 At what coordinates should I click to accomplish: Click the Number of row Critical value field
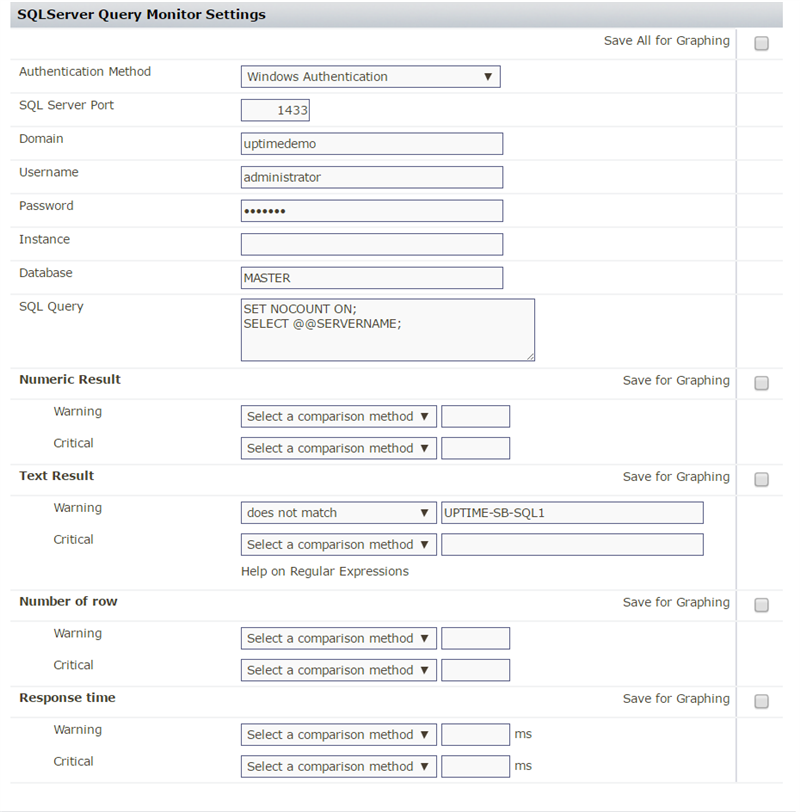pos(475,670)
